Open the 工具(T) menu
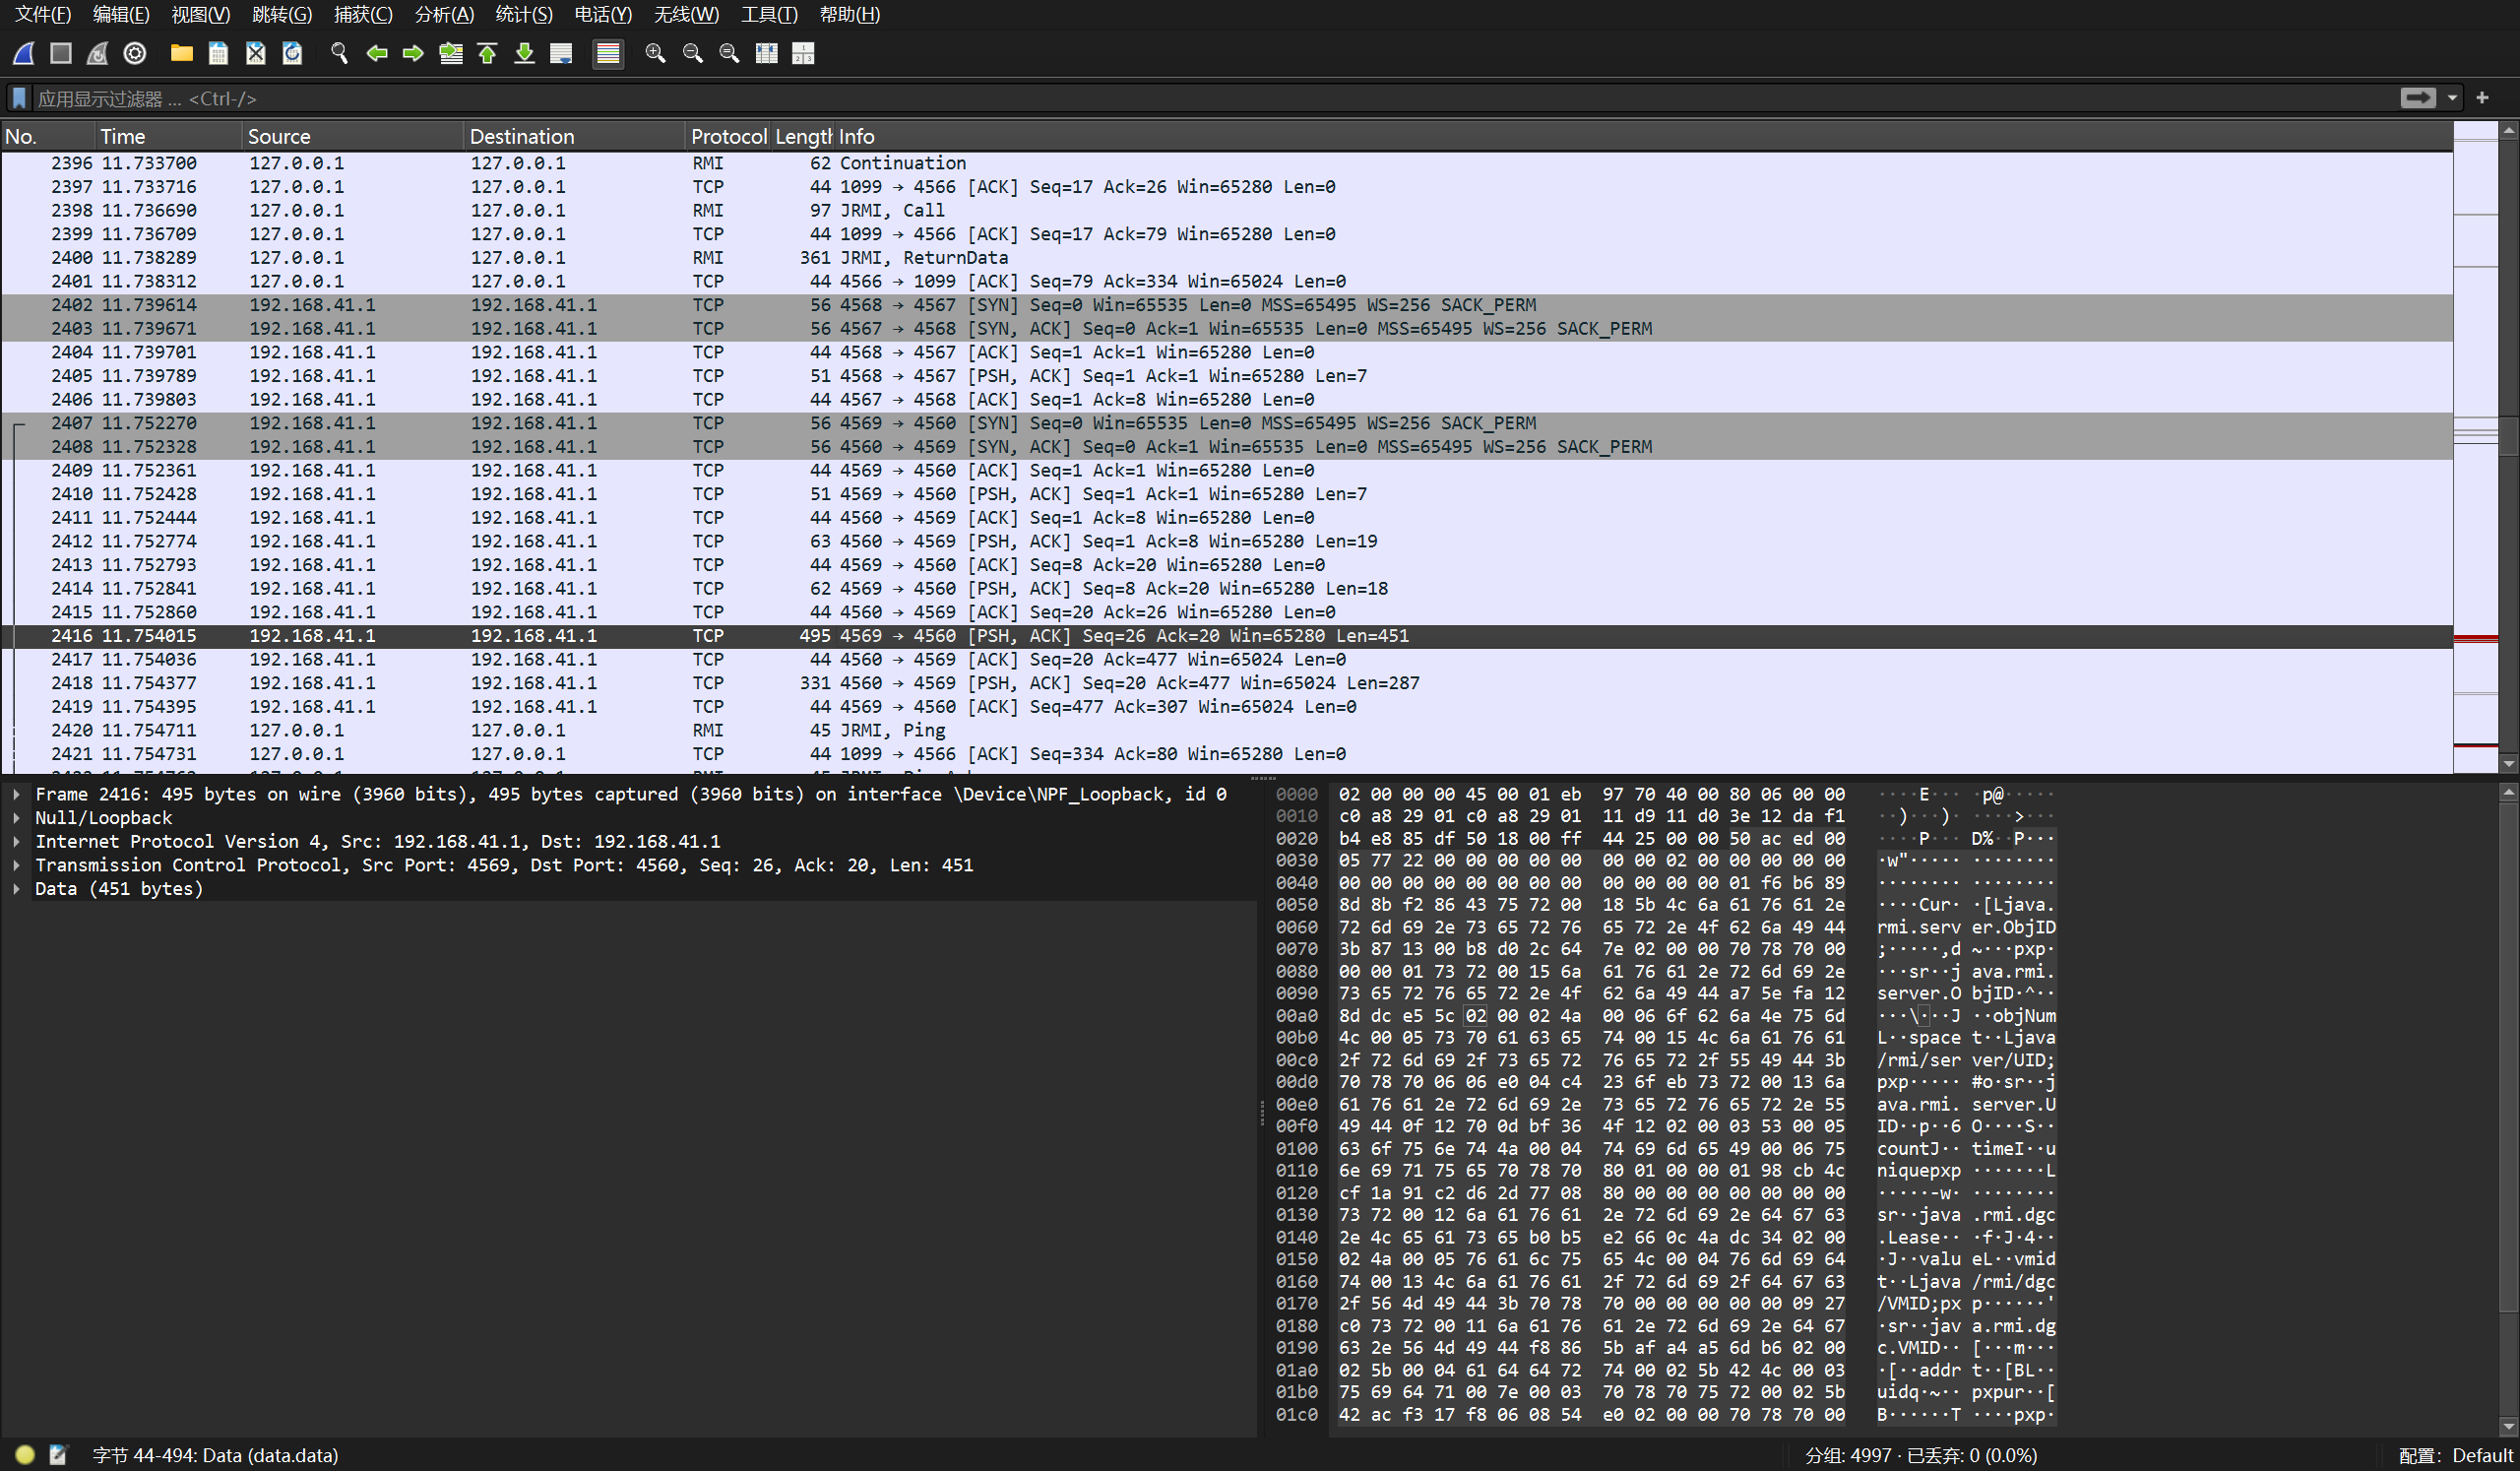This screenshot has width=2520, height=1471. (x=769, y=14)
